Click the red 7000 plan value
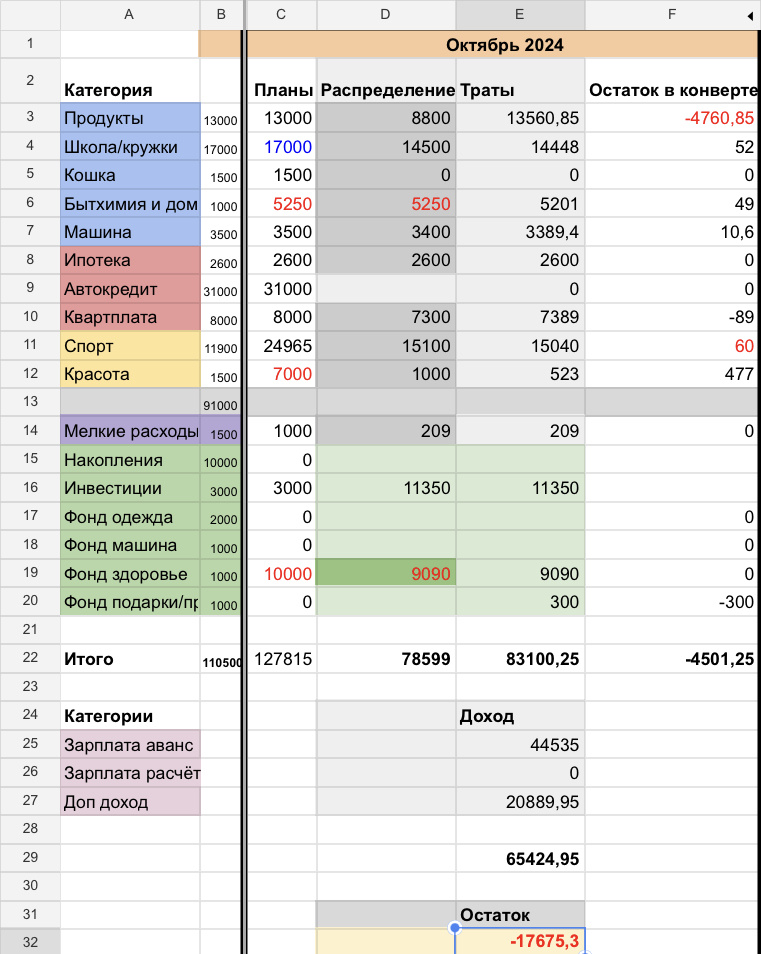The image size is (761, 954). 282,374
